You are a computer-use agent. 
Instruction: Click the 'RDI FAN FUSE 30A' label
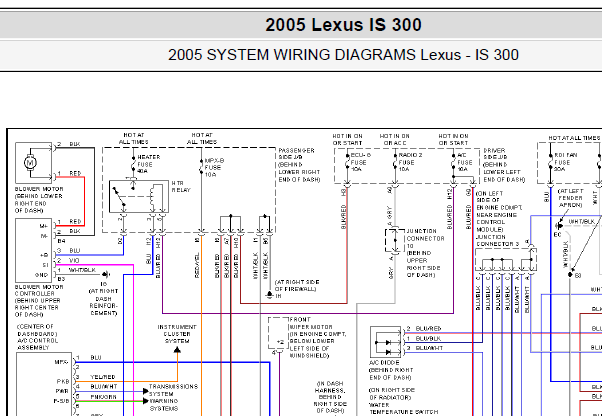pos(566,162)
